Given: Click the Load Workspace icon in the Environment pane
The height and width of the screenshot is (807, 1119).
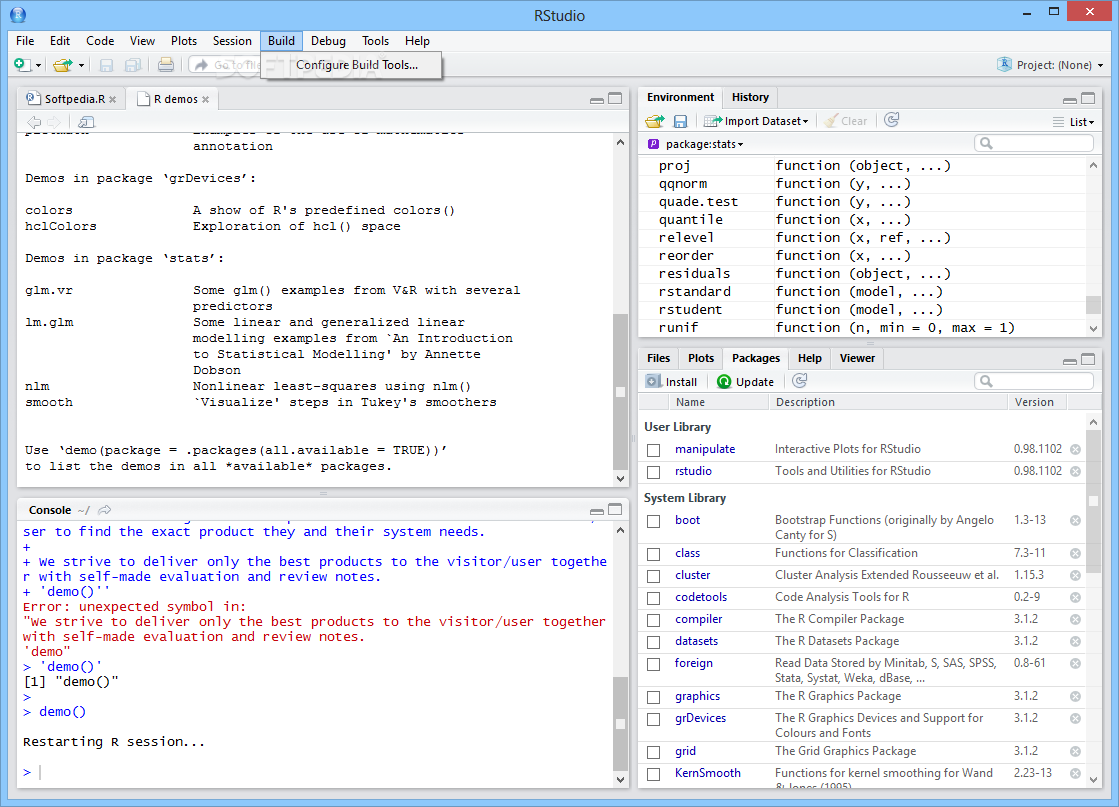Looking at the screenshot, I should (654, 121).
